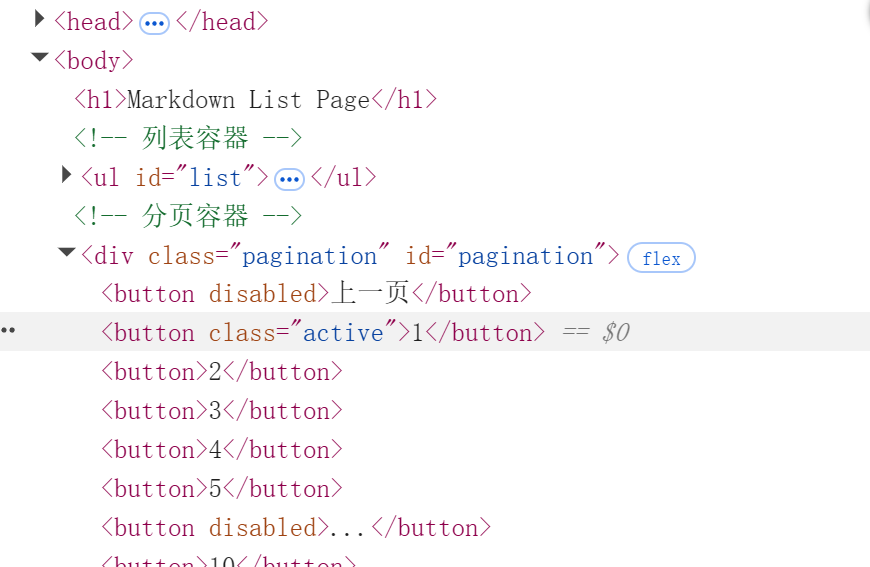The image size is (870, 567).
Task: Select the button 4 element line
Action: [222, 450]
